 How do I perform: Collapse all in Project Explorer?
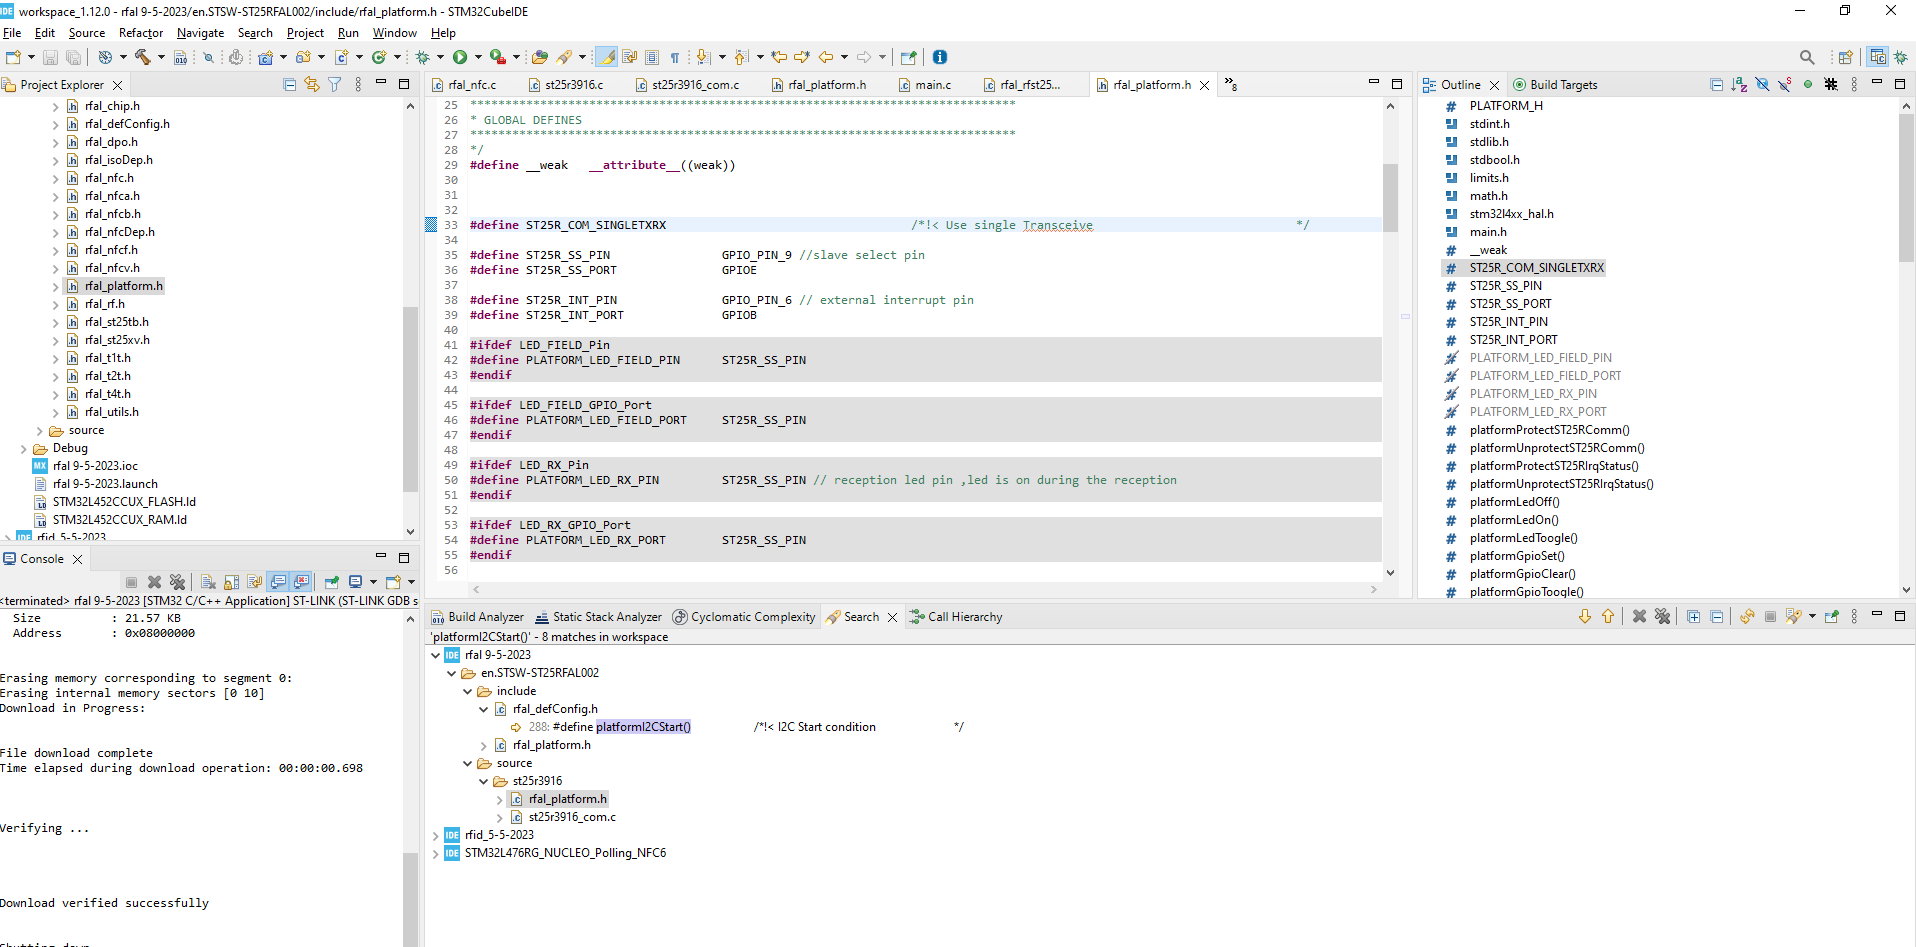289,85
